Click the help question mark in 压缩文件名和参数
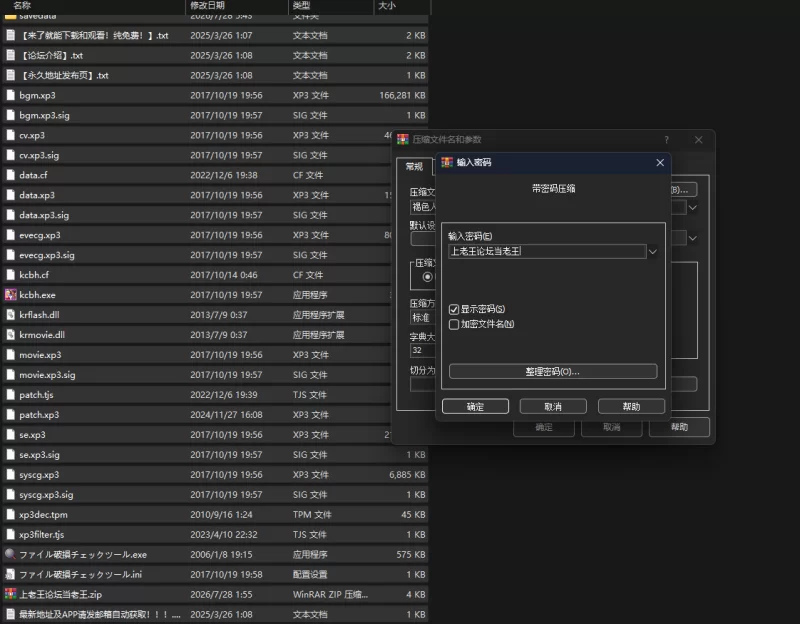This screenshot has width=800, height=624. 666,140
